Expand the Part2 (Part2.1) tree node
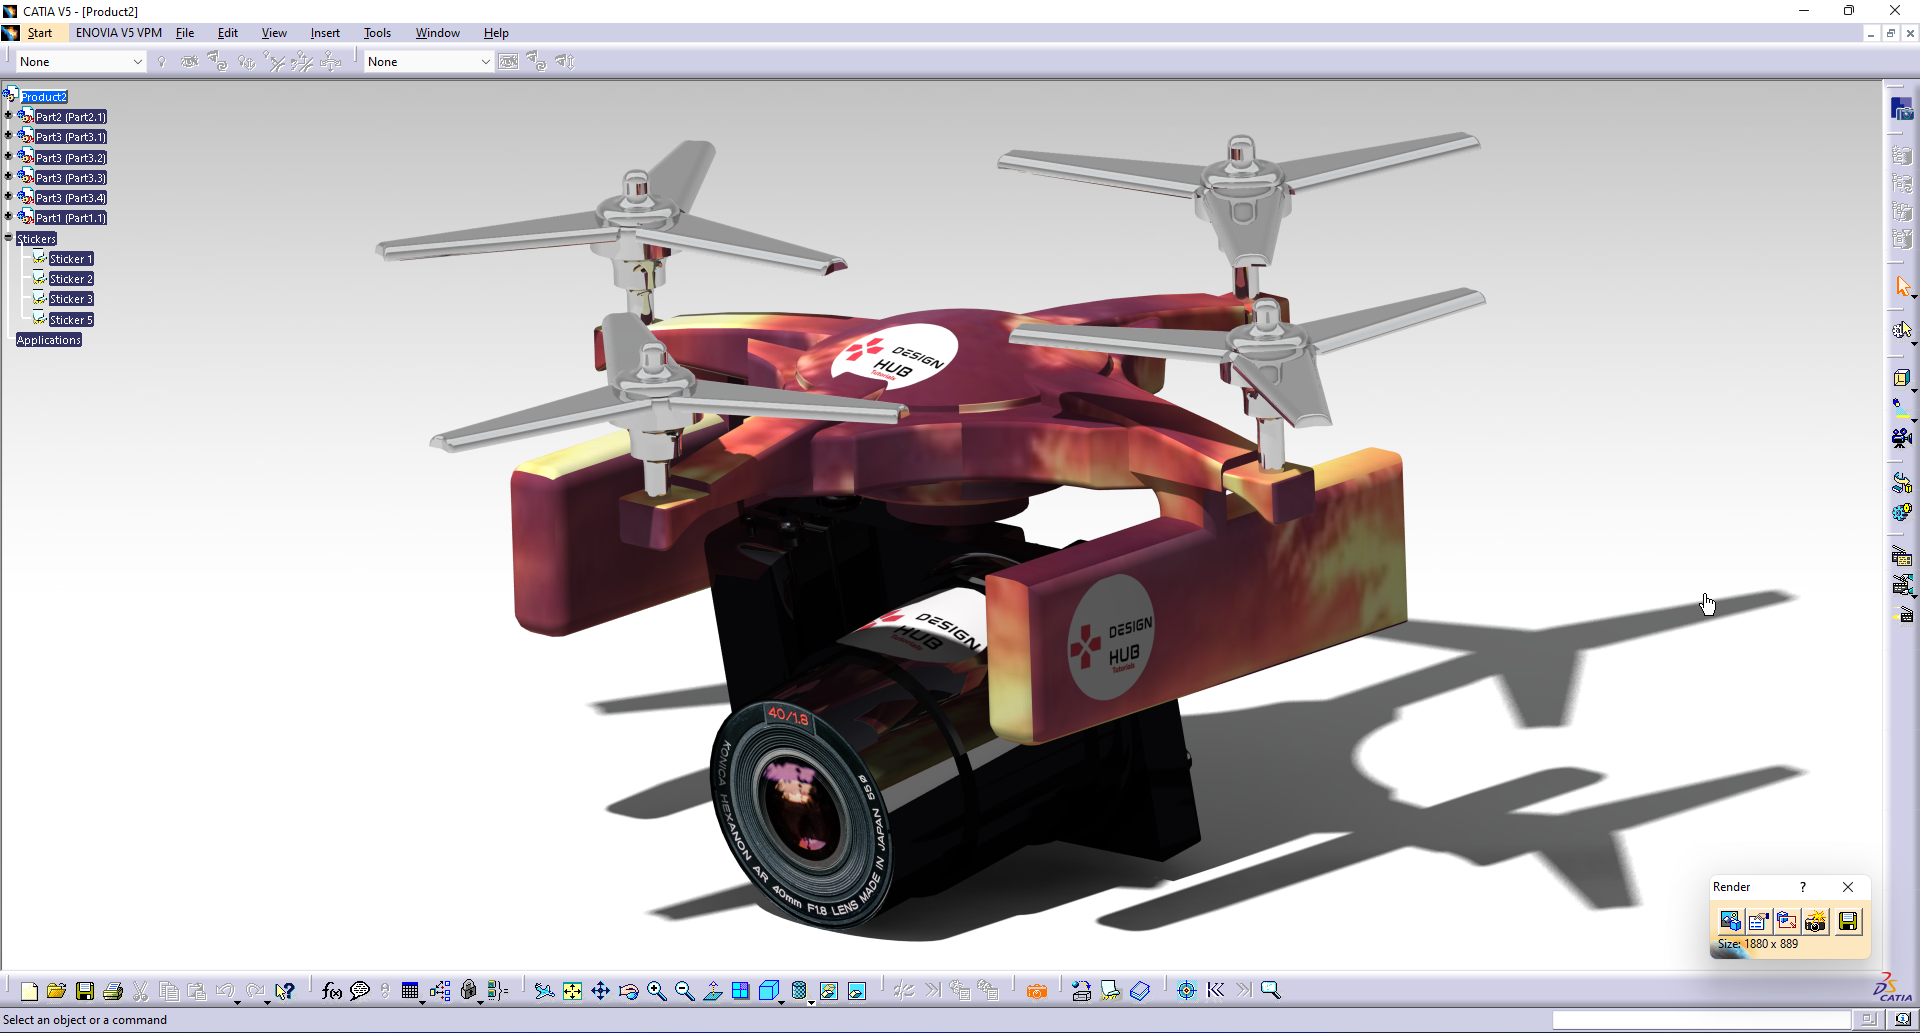Image resolution: width=1920 pixels, height=1033 pixels. [x=8, y=116]
